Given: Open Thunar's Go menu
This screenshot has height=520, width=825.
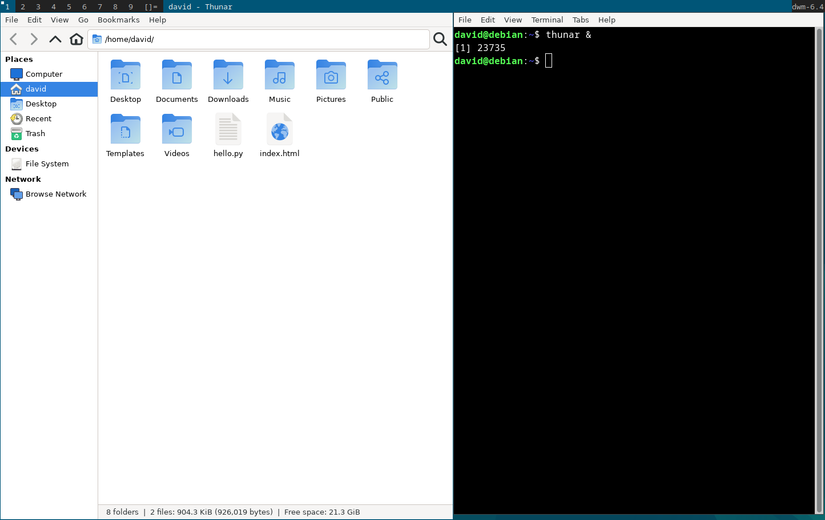Looking at the screenshot, I should pos(83,20).
